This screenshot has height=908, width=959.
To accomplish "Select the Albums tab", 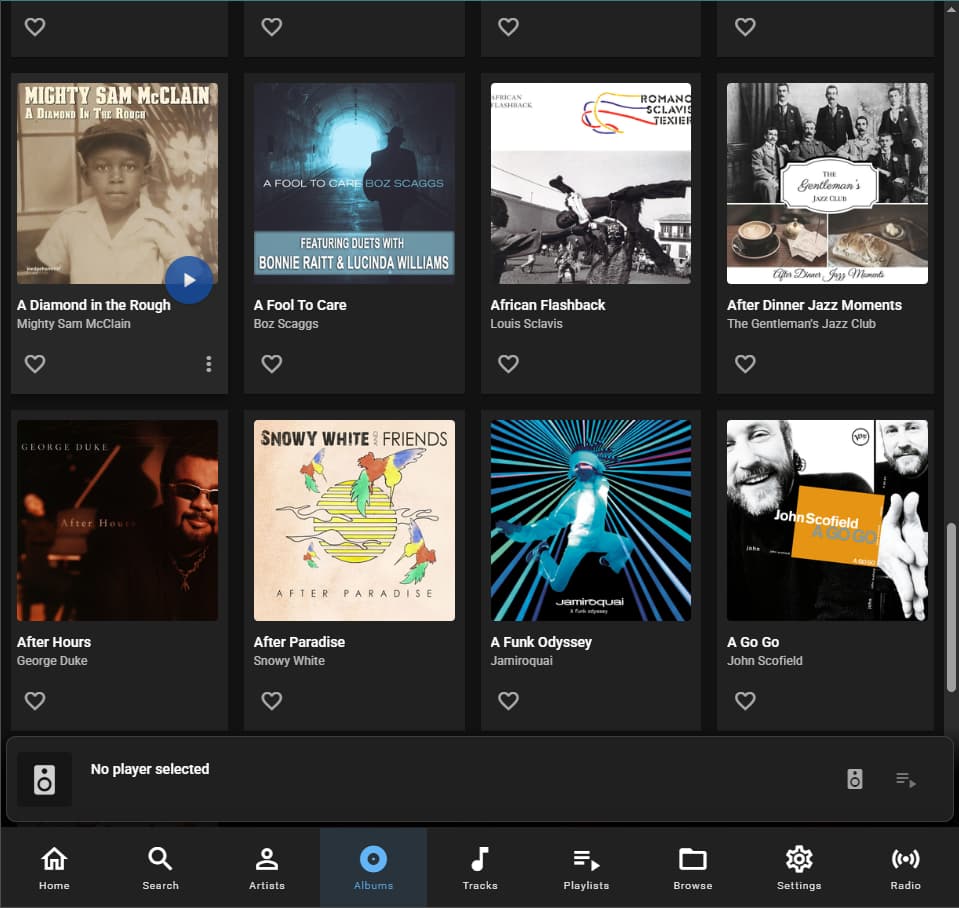I will [373, 868].
